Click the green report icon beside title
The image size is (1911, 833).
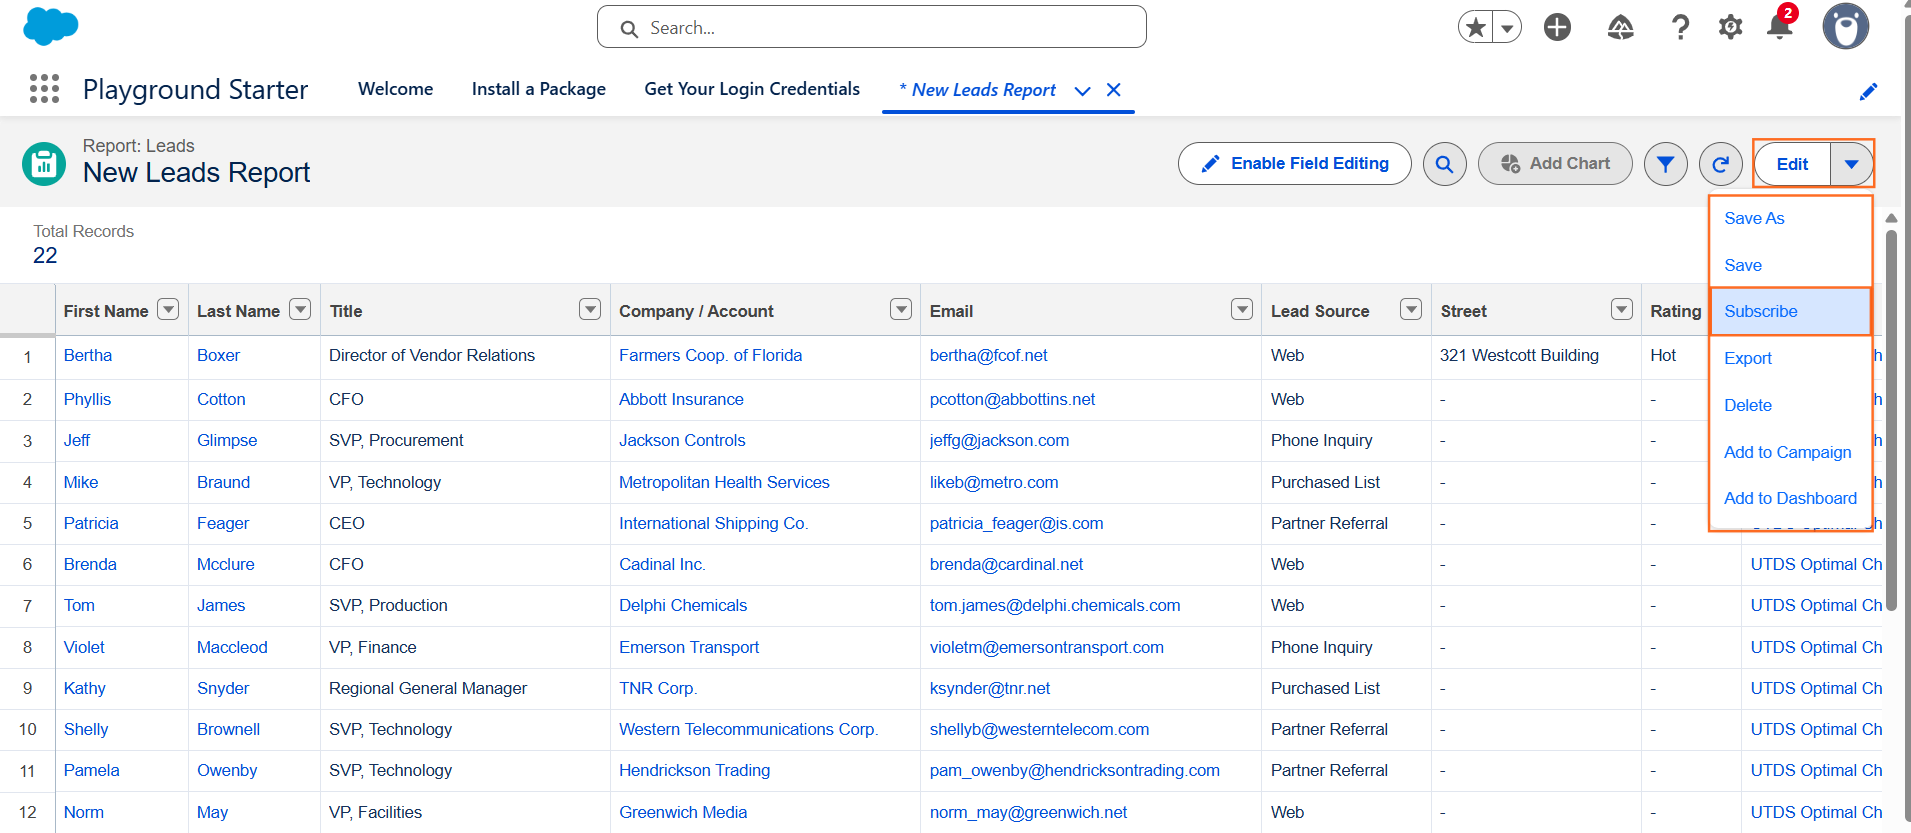pos(44,164)
